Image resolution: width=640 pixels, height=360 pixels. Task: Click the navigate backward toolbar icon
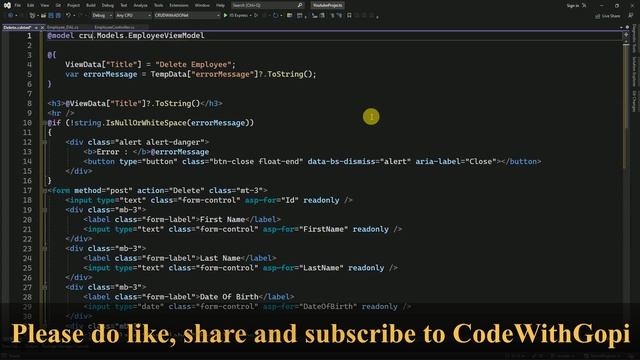tap(10, 16)
